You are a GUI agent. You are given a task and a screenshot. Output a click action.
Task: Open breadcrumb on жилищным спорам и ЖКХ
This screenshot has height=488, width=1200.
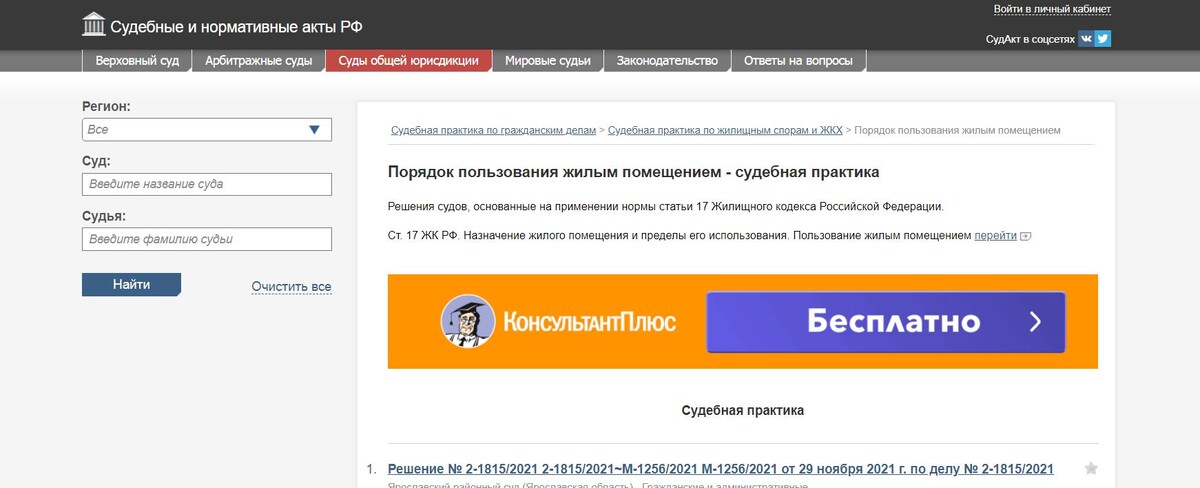pos(725,130)
